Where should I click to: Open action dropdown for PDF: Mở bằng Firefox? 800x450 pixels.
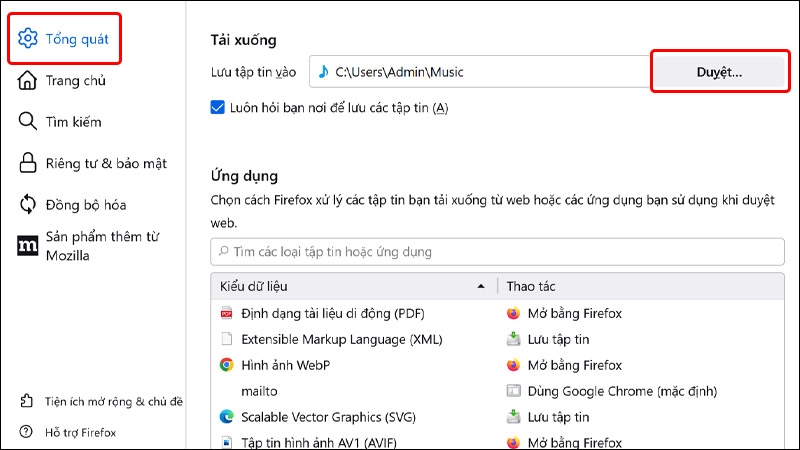click(x=575, y=313)
